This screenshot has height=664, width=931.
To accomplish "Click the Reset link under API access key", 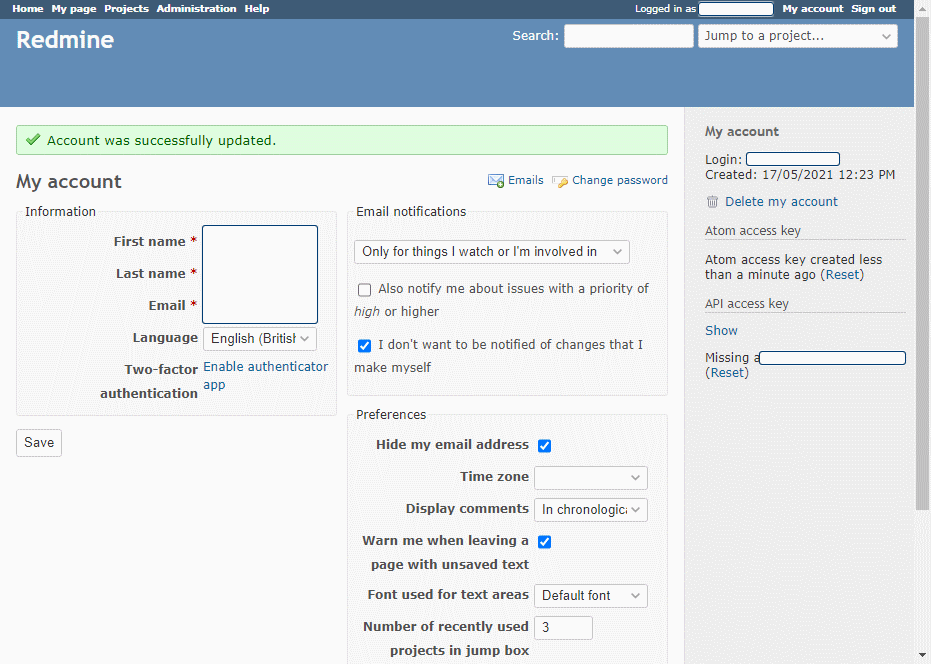I will point(727,373).
